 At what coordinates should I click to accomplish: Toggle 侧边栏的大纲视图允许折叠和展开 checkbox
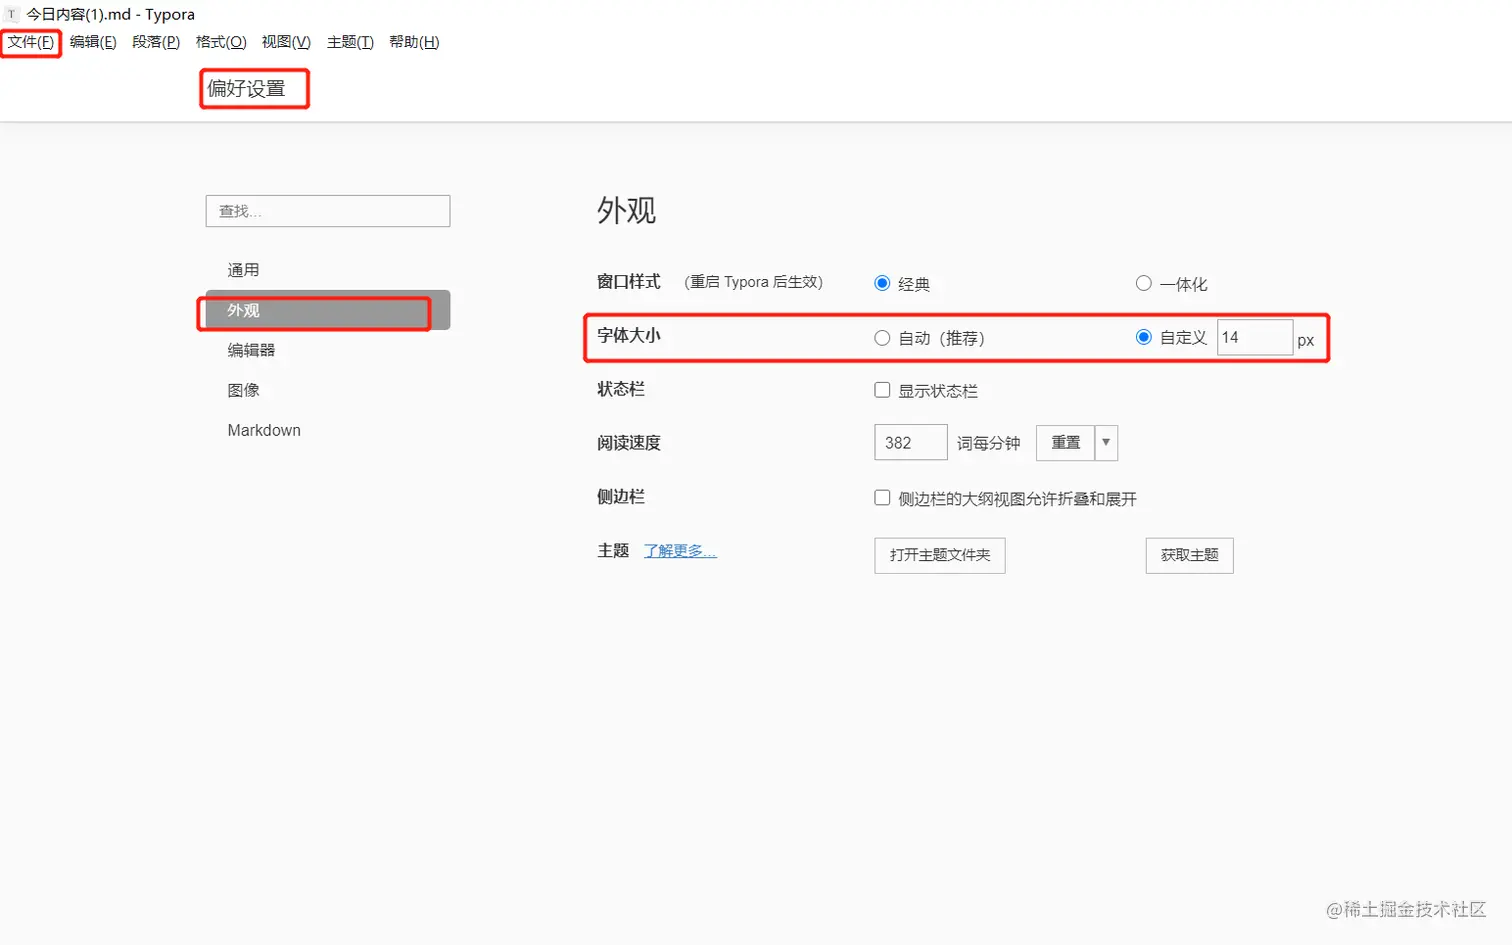pos(882,498)
